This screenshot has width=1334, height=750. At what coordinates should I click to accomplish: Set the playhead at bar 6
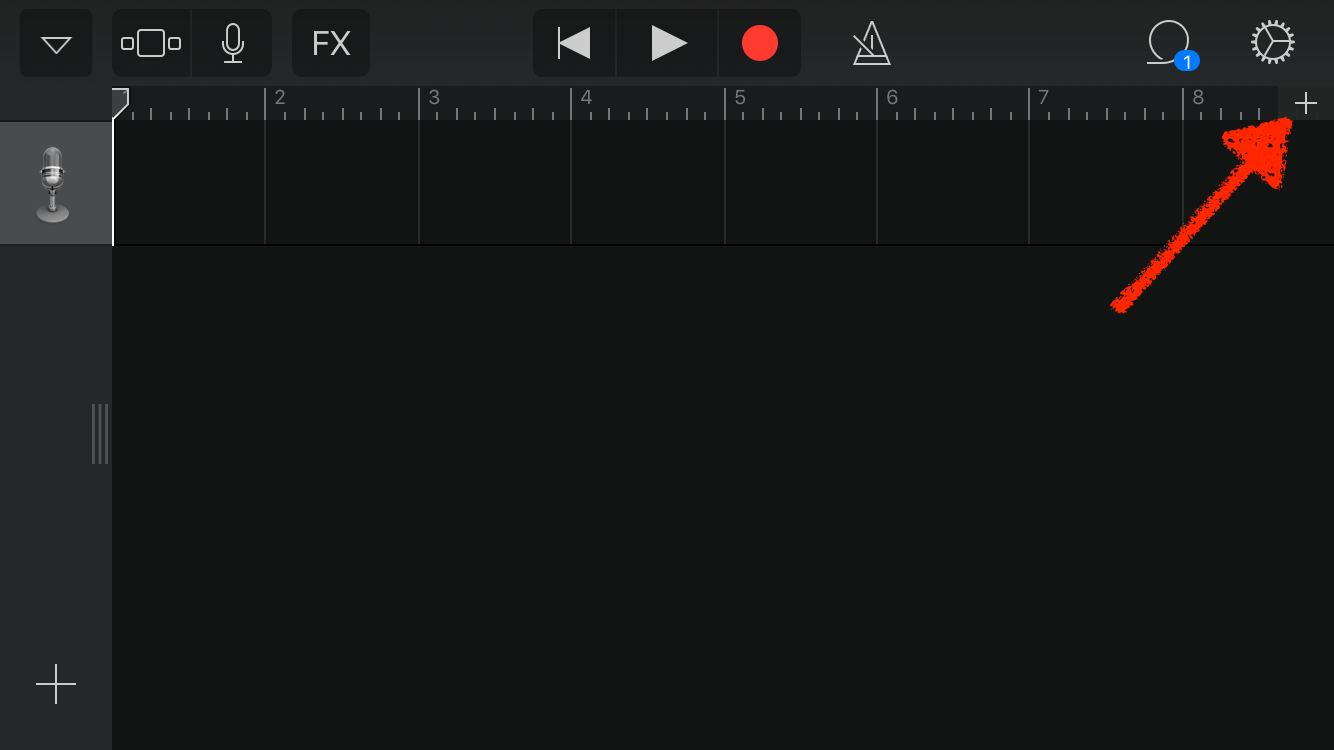892,97
